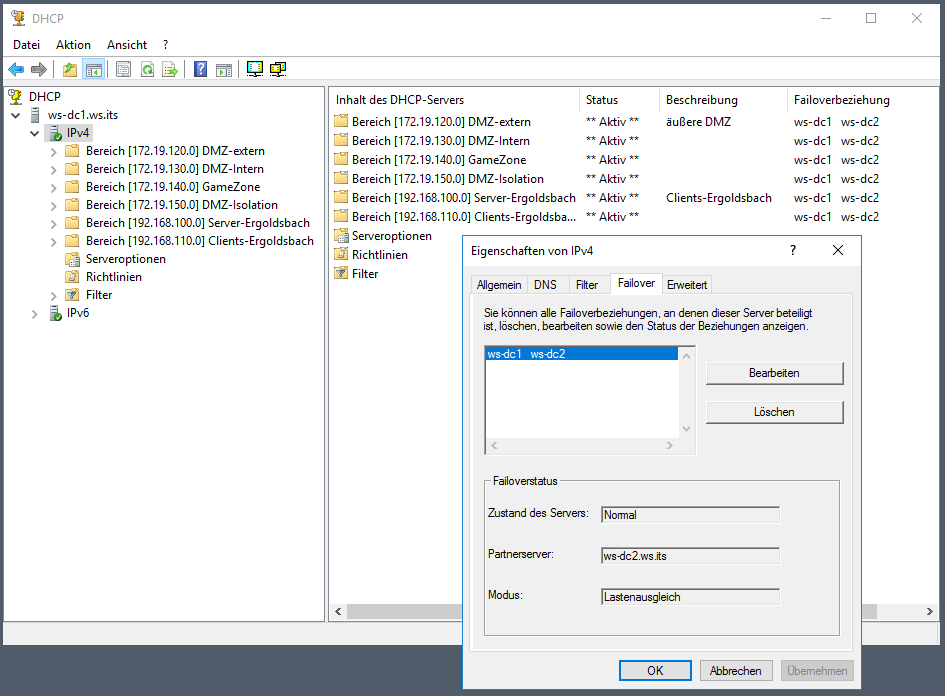The image size is (945, 696).
Task: Click folder icon of DMZ-extern in content list
Action: 341,121
